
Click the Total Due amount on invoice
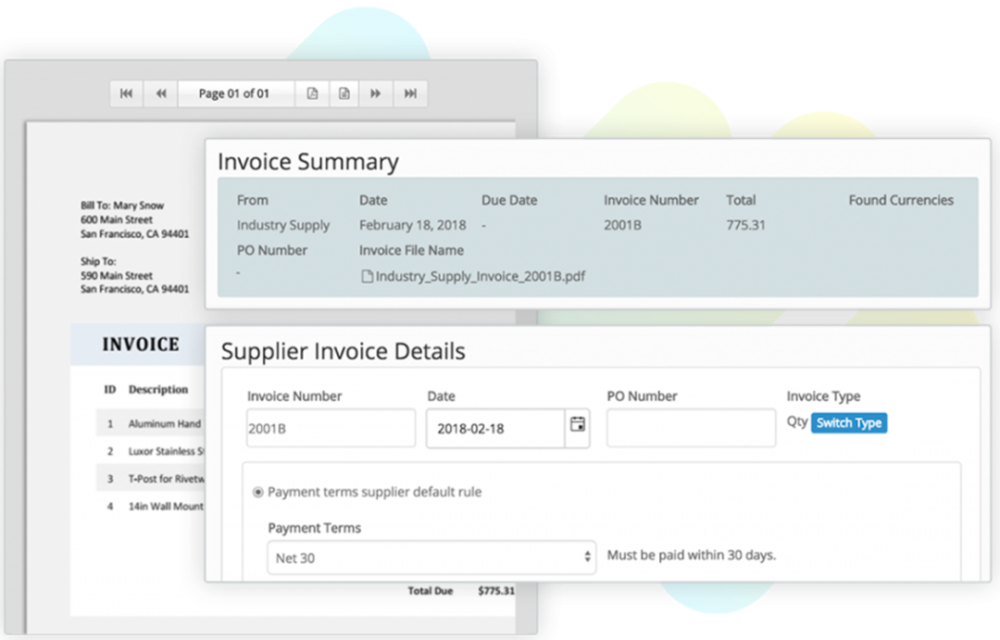pyautogui.click(x=496, y=591)
